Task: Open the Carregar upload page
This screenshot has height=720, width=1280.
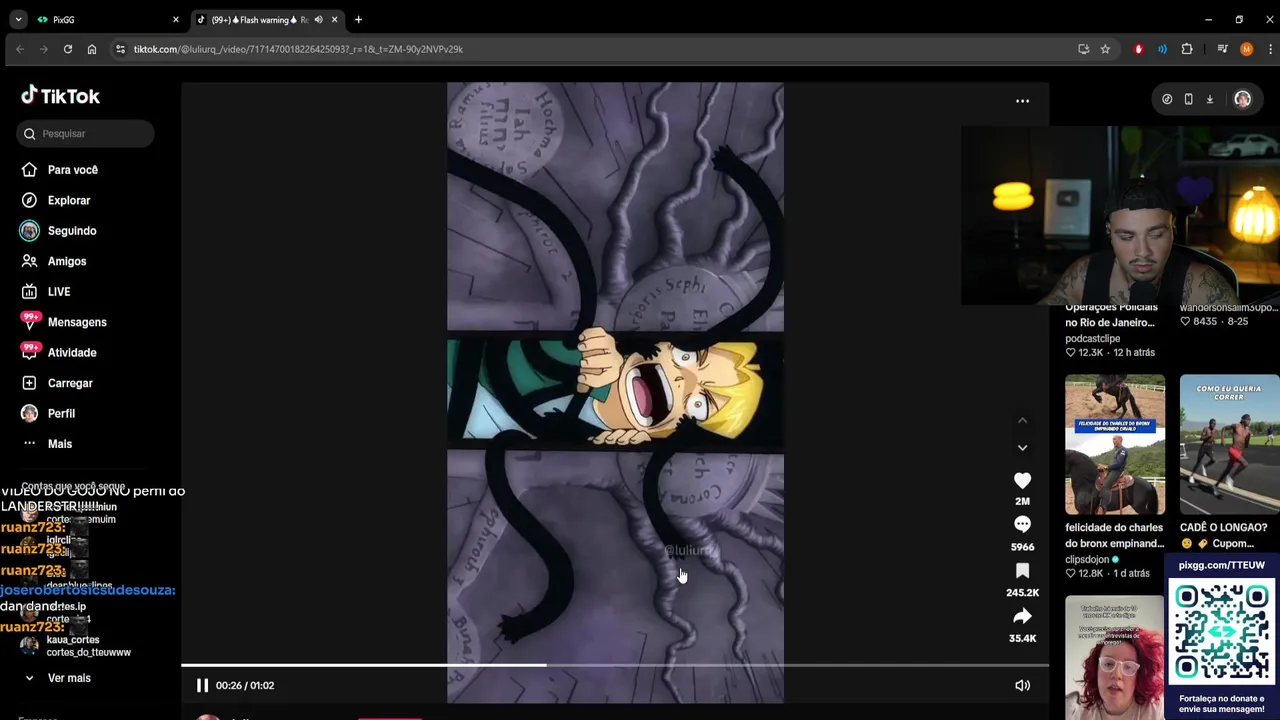Action: [58, 383]
